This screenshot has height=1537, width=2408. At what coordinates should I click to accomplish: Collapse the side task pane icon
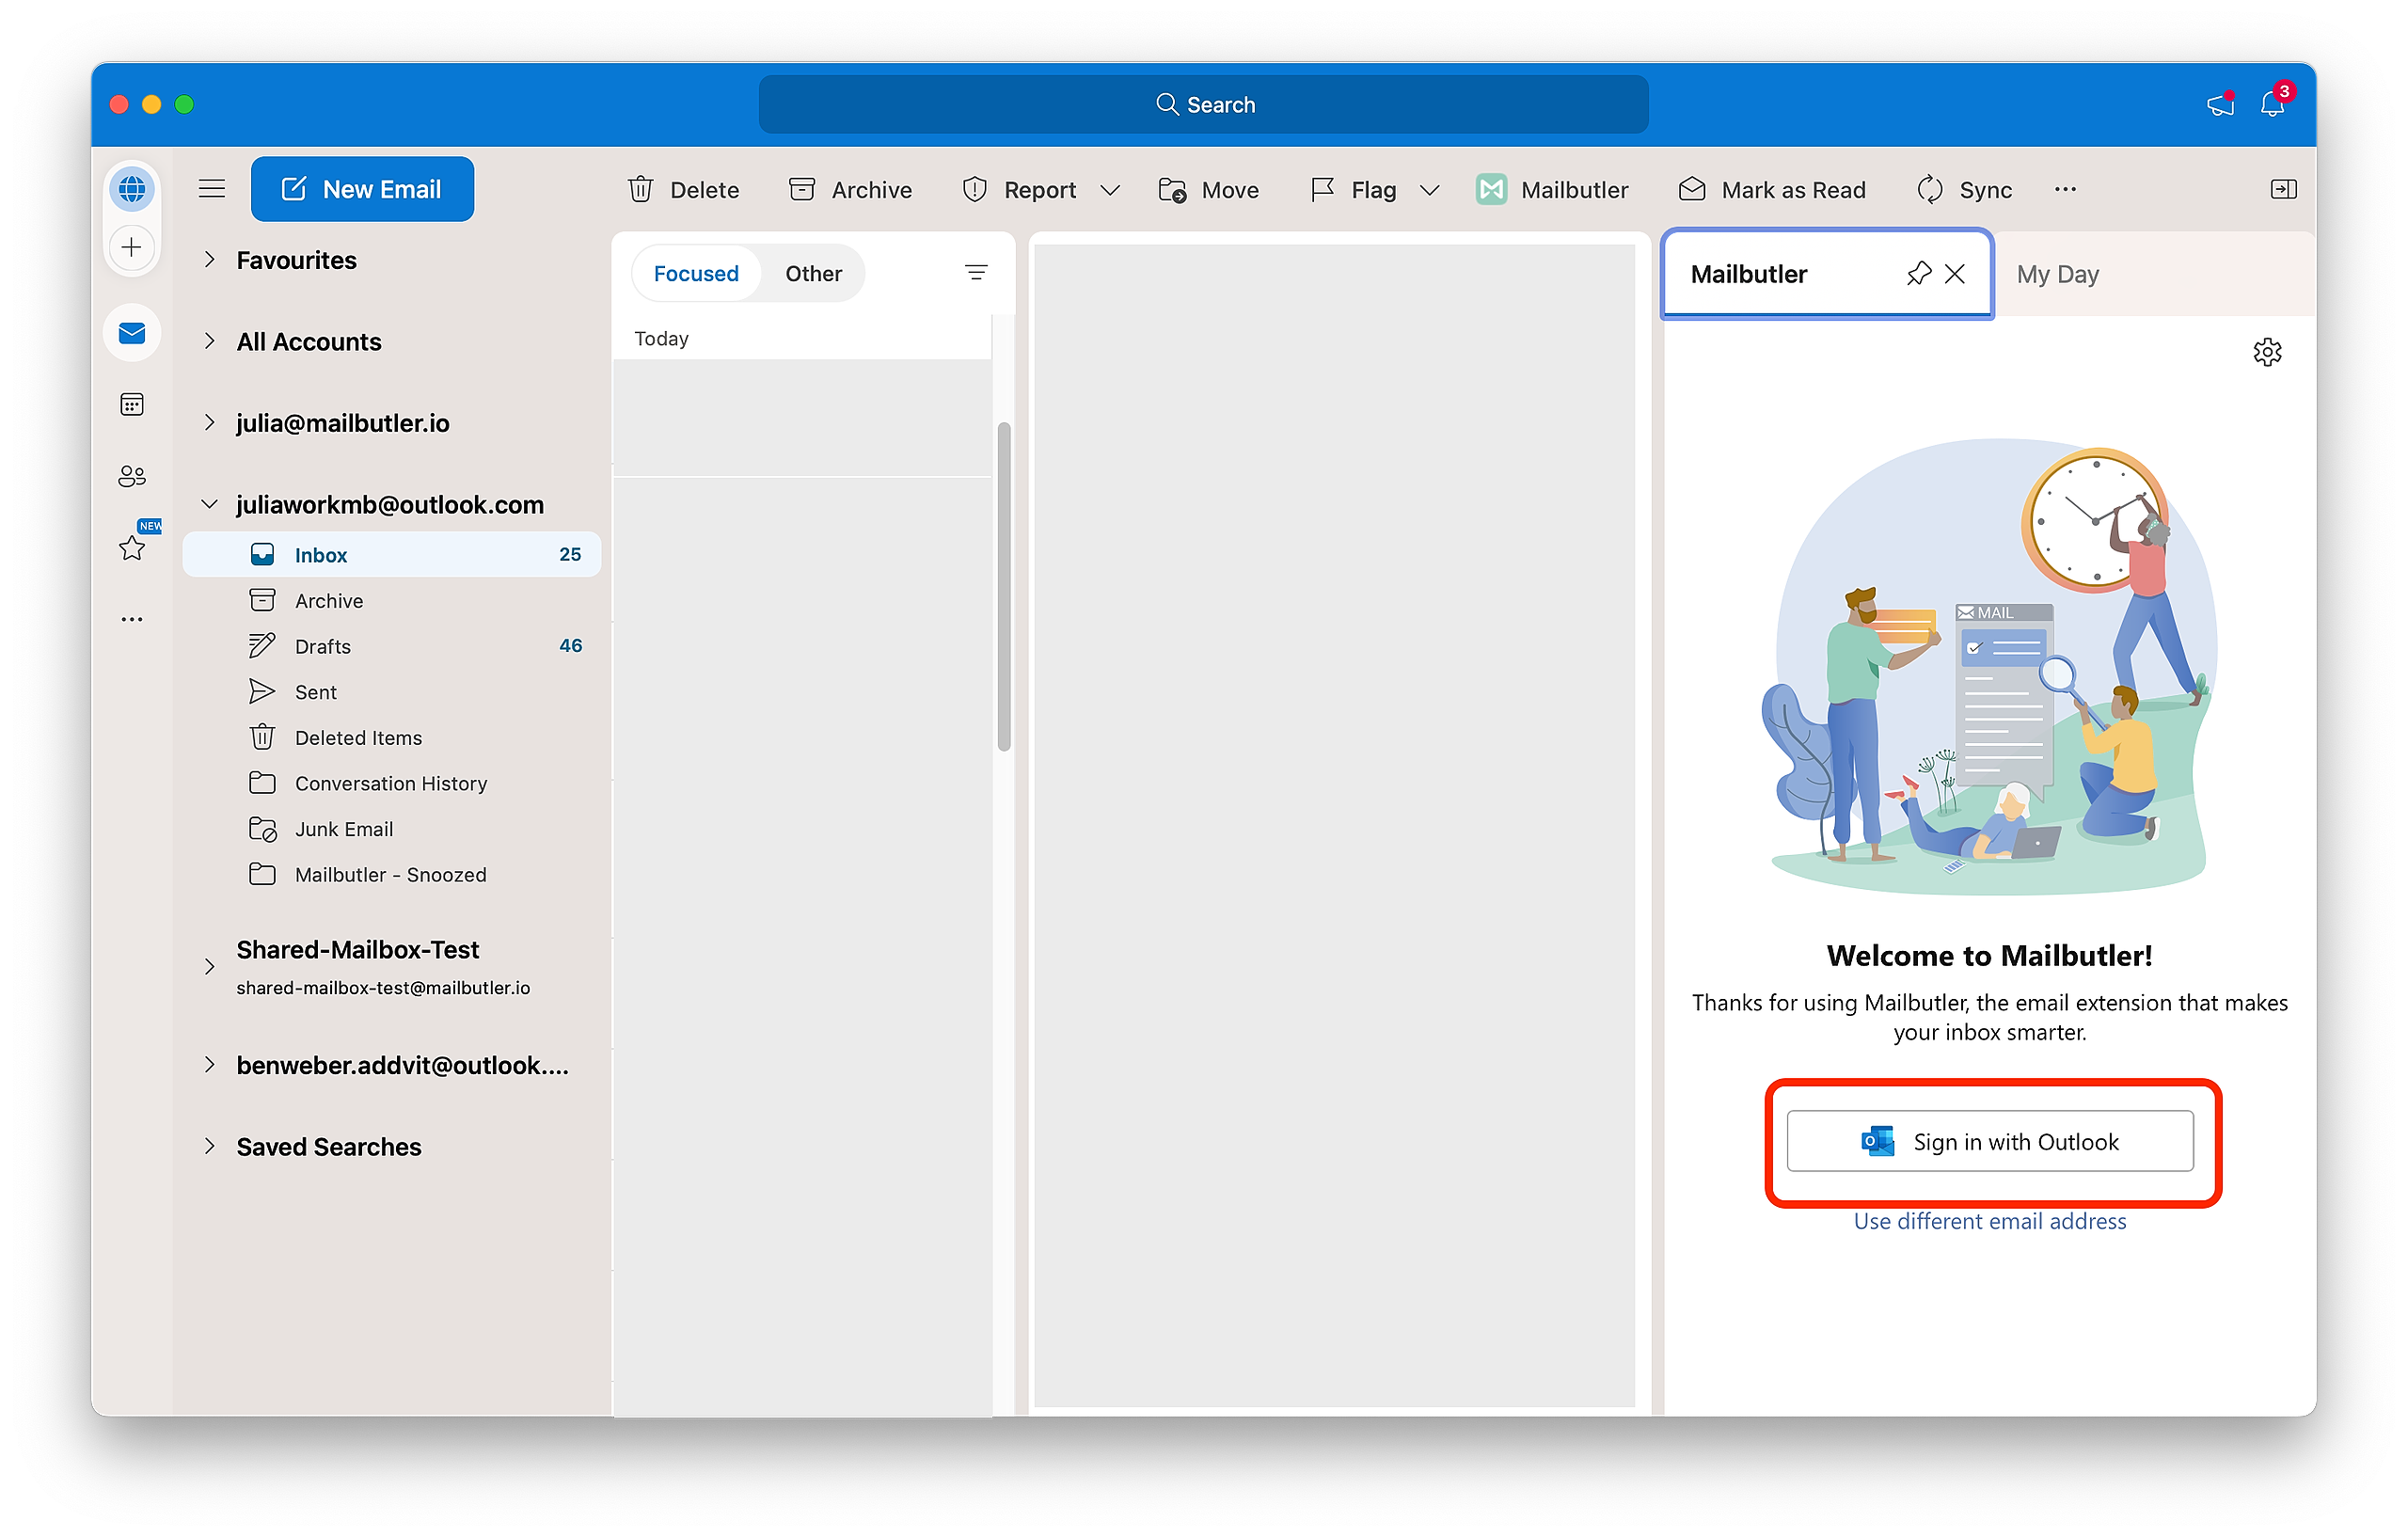click(2283, 189)
